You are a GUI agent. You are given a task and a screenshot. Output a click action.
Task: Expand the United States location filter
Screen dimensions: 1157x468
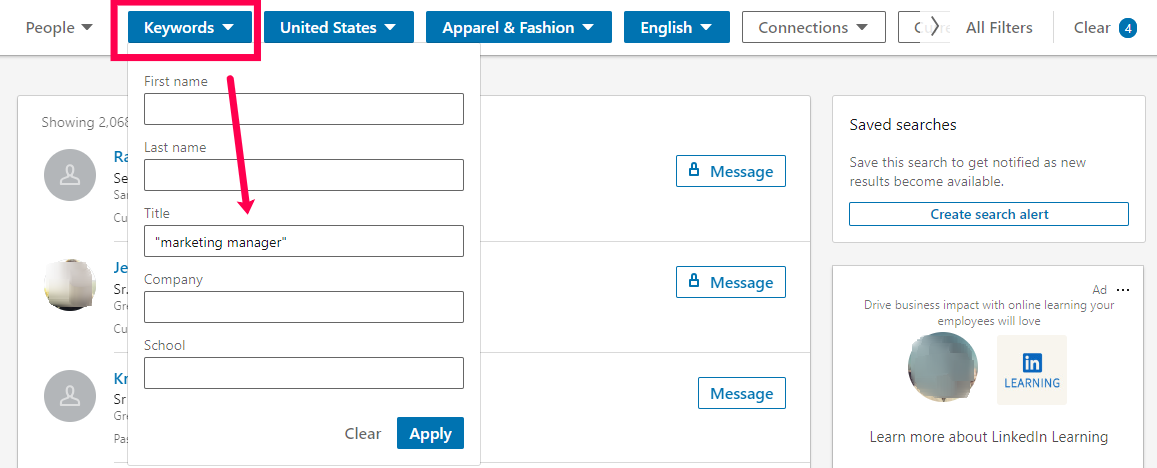(x=337, y=28)
